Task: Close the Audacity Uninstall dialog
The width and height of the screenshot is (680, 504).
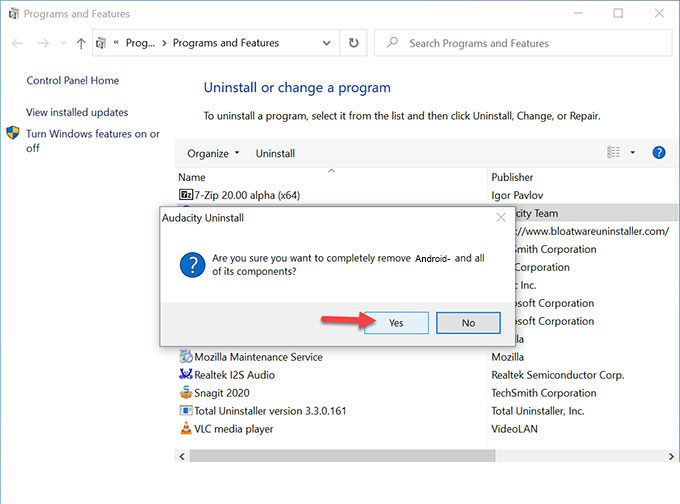Action: click(500, 217)
